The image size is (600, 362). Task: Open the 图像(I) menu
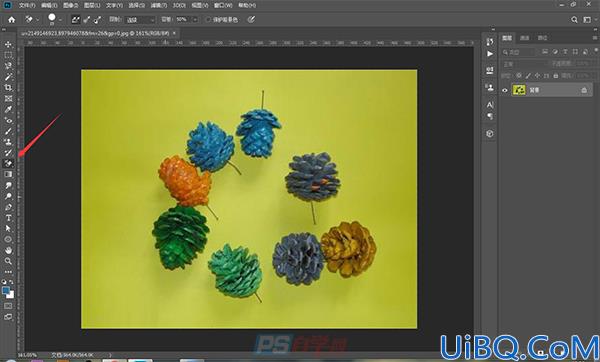(70, 5)
